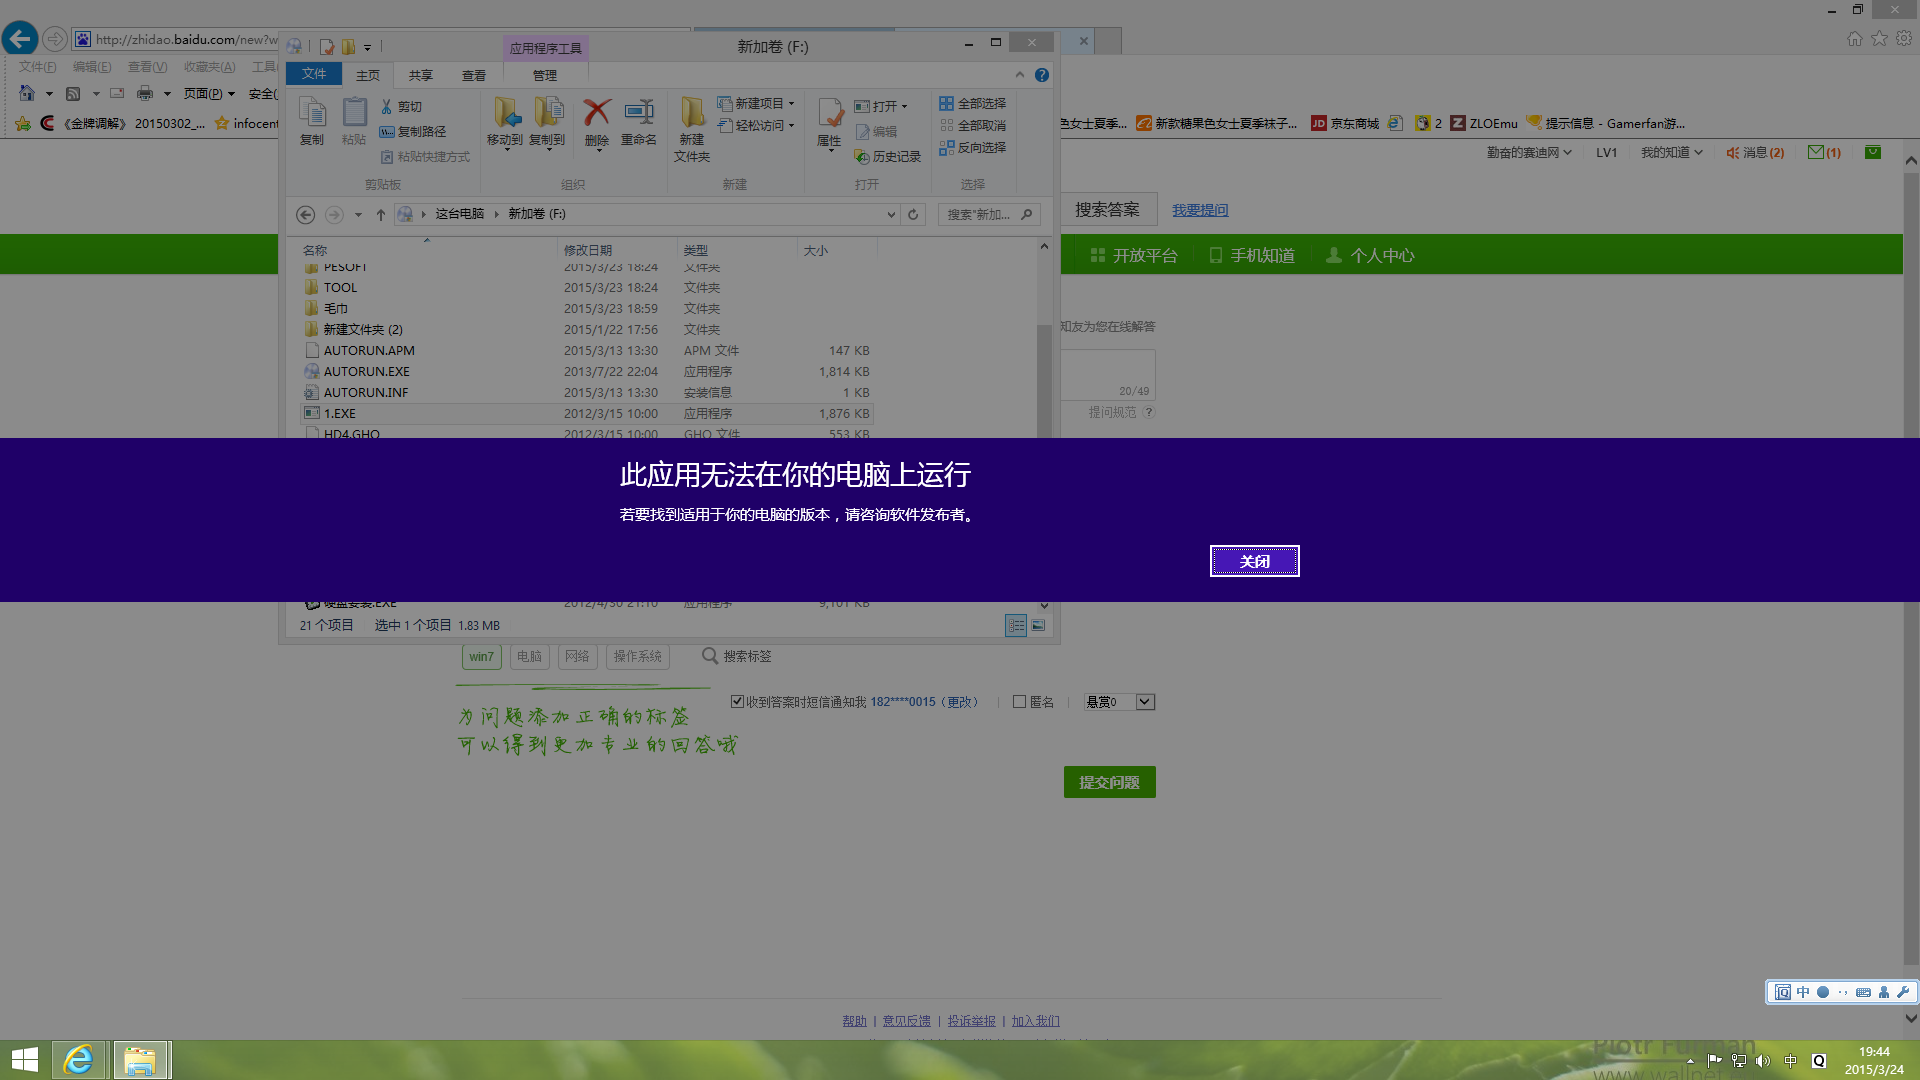Click Select none (全部取消)
The height and width of the screenshot is (1080, 1920).
point(973,126)
